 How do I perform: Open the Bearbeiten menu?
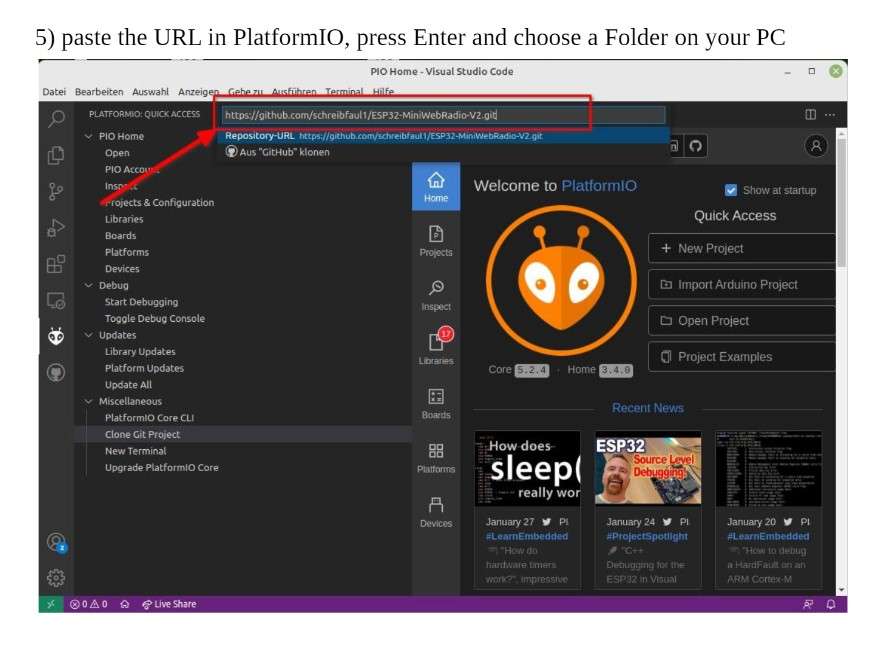(99, 92)
